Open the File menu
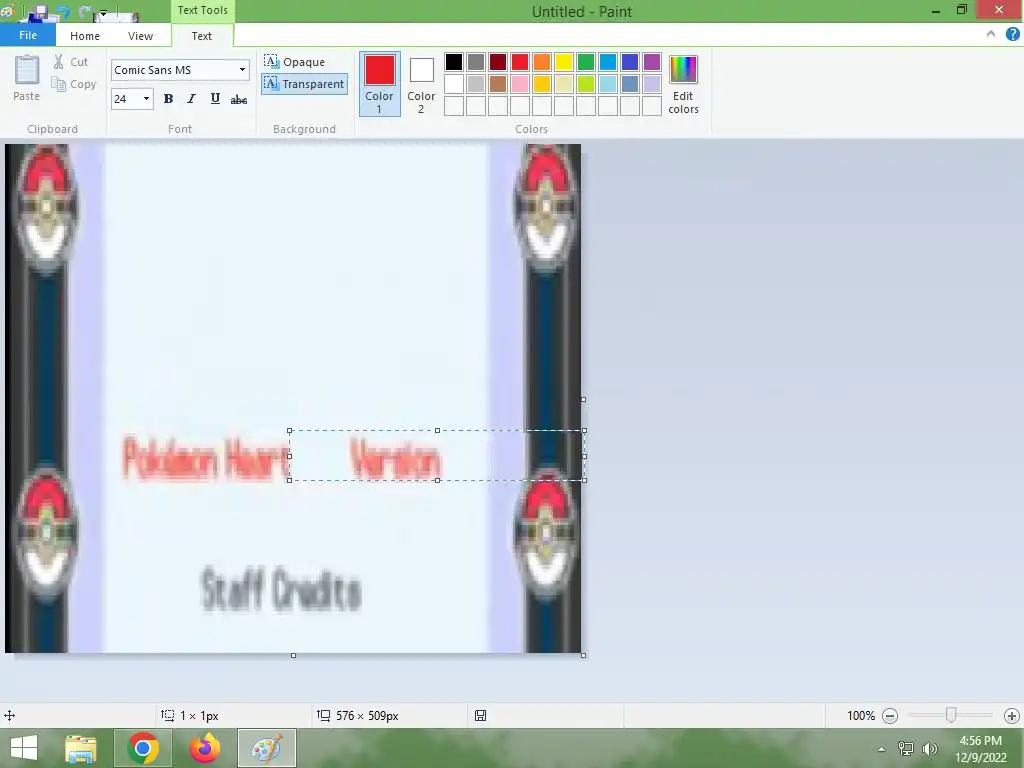Screen dimensions: 1024x768 [x=28, y=35]
